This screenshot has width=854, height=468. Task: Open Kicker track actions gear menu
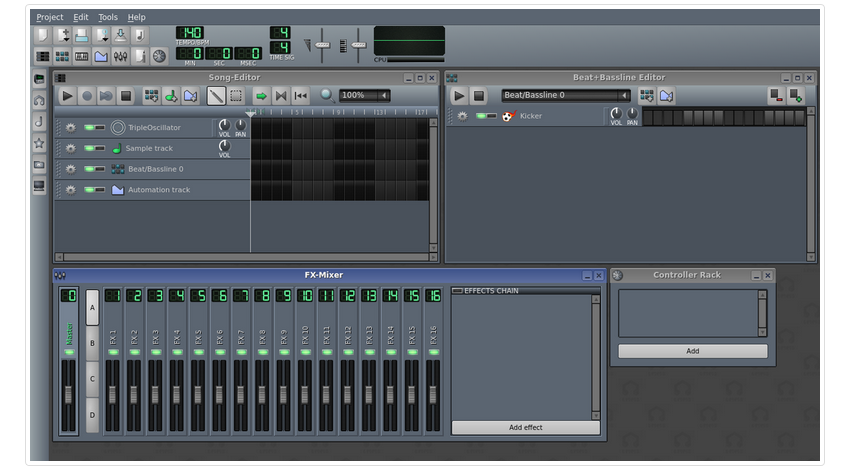point(462,116)
